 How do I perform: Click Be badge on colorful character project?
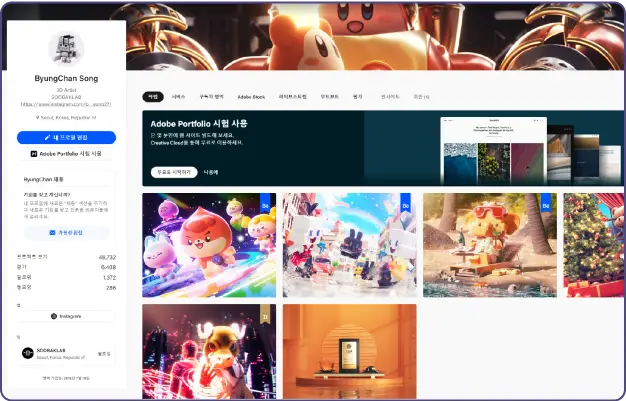coord(265,204)
